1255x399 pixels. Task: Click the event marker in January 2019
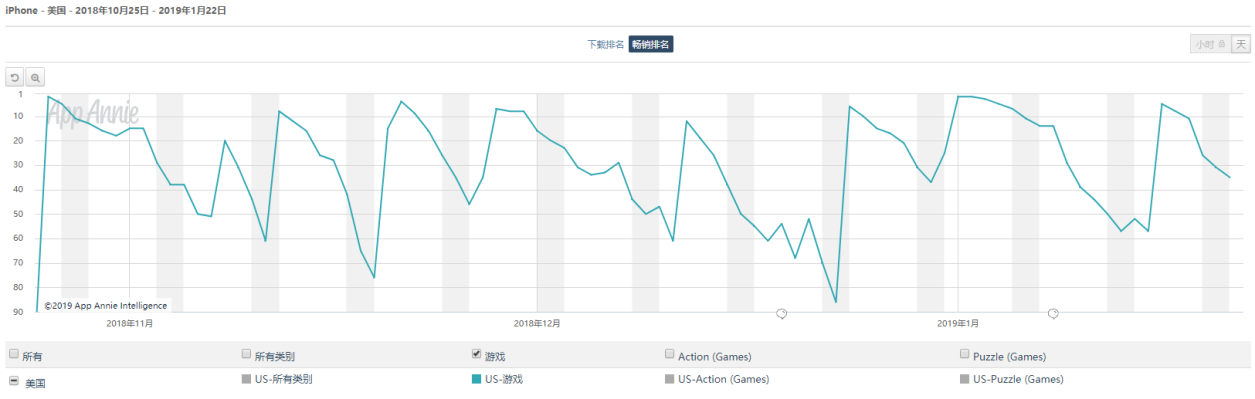click(x=1053, y=313)
